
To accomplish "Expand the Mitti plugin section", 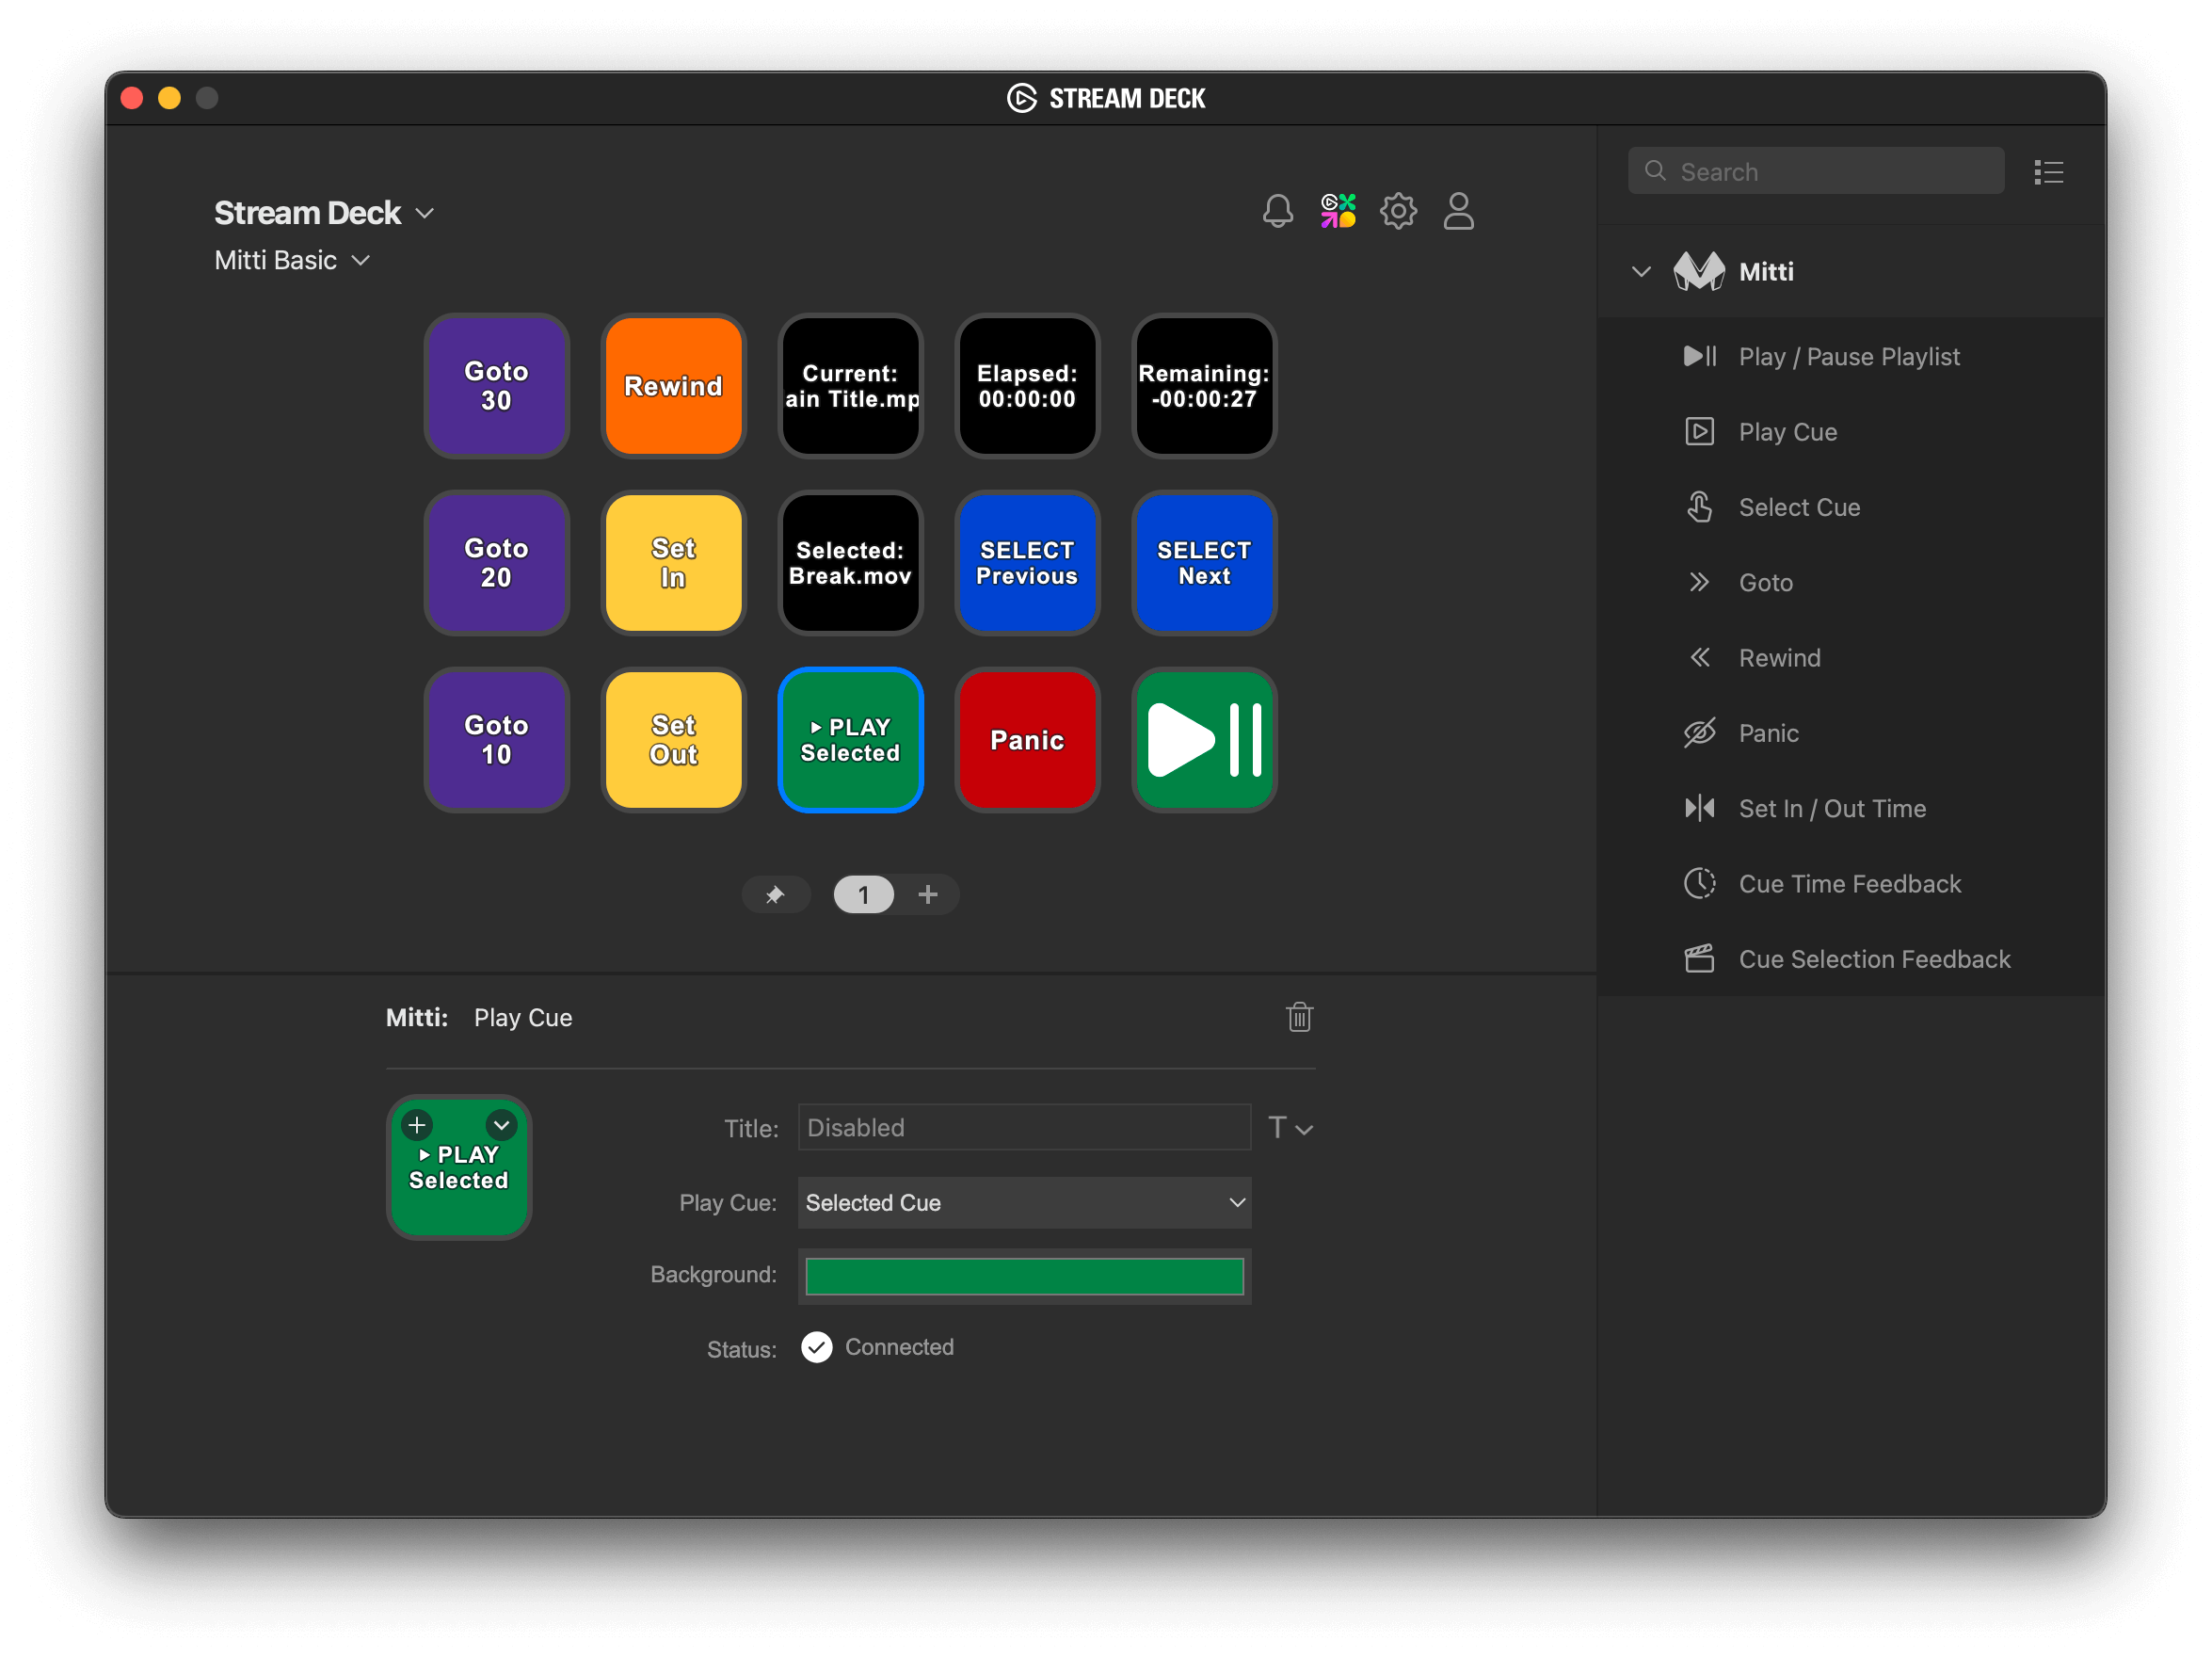I will pos(1643,271).
